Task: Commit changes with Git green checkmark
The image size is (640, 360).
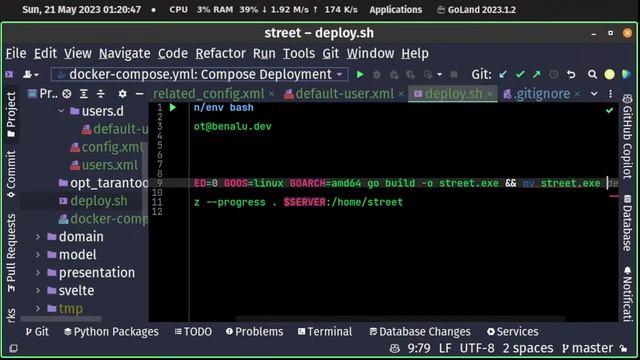Action: pyautogui.click(x=520, y=75)
